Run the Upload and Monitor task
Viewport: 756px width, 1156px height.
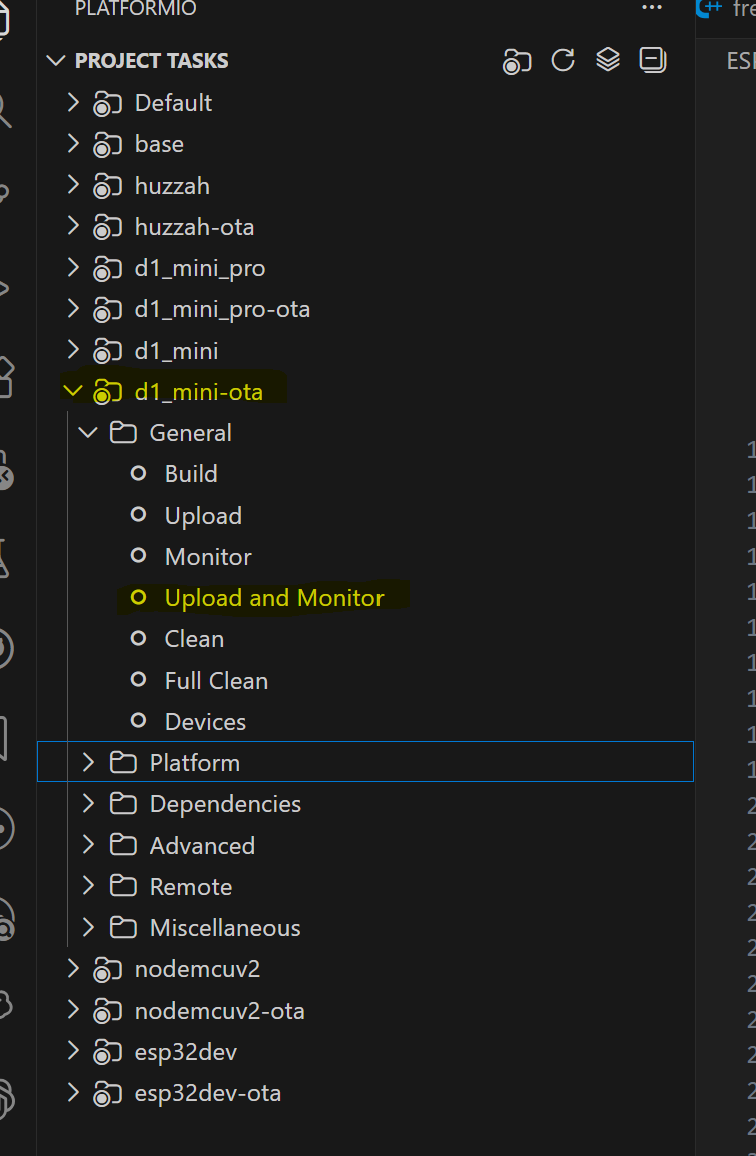pyautogui.click(x=274, y=598)
